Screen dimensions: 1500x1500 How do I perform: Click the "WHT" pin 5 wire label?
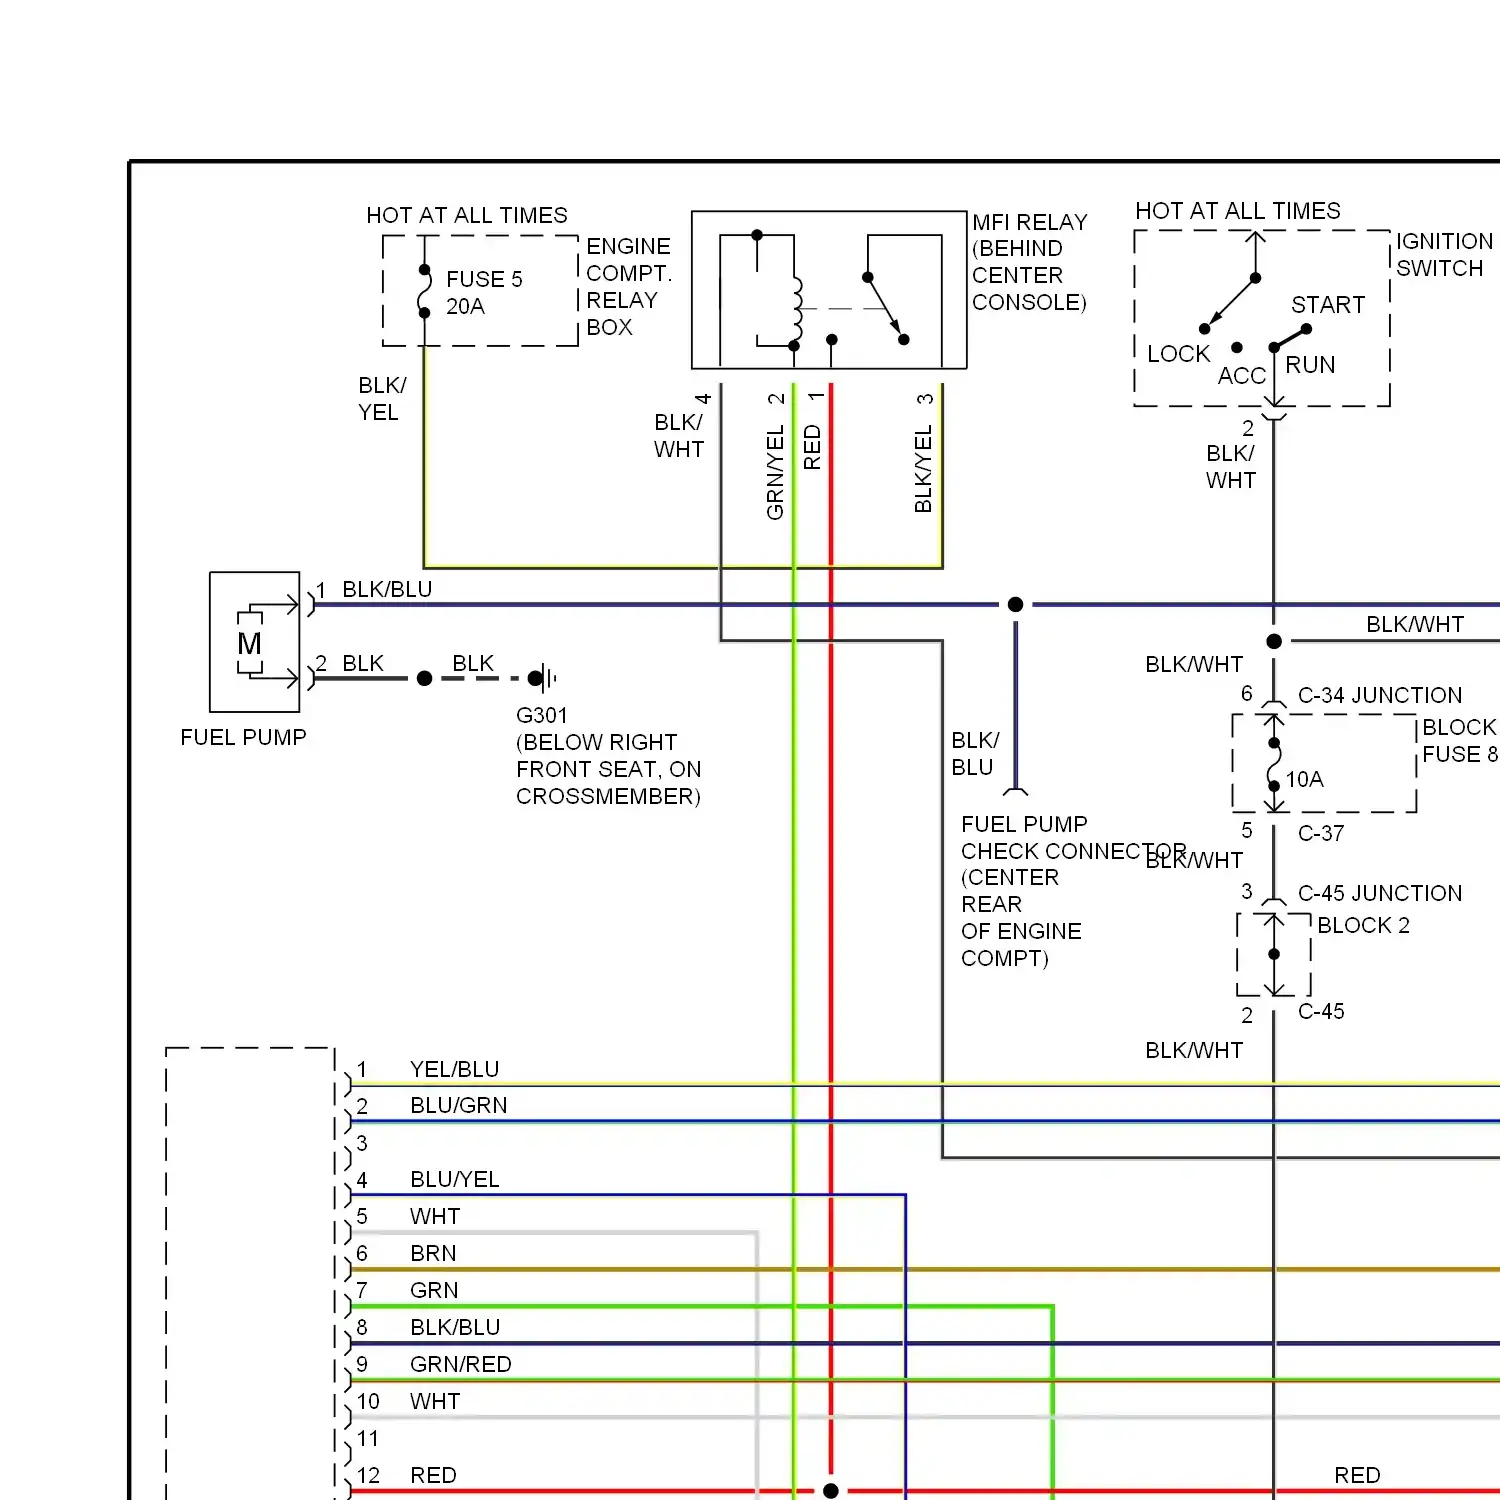[435, 1216]
